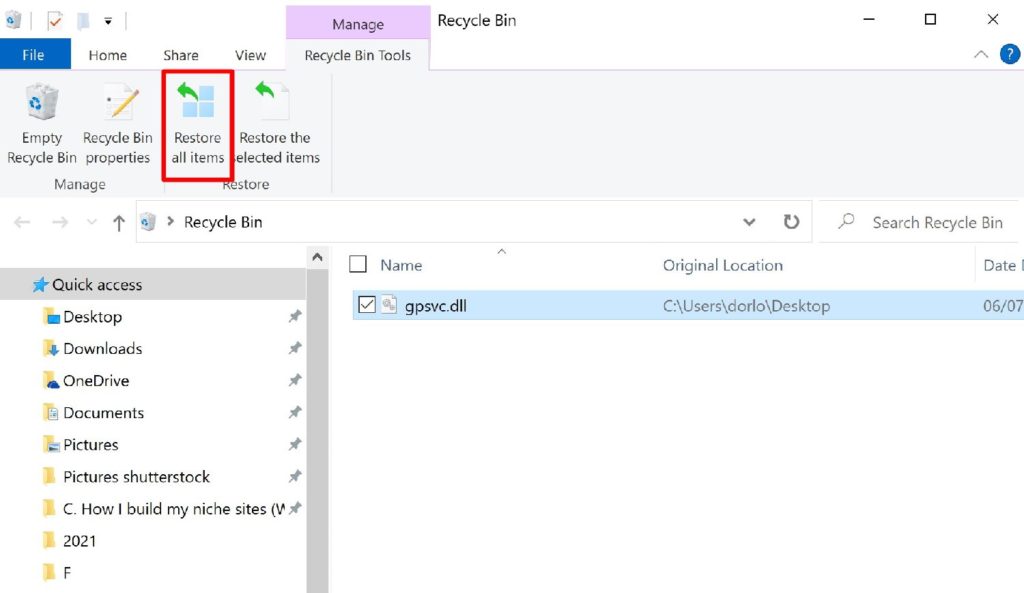Open Downloads in Quick access

tap(102, 349)
